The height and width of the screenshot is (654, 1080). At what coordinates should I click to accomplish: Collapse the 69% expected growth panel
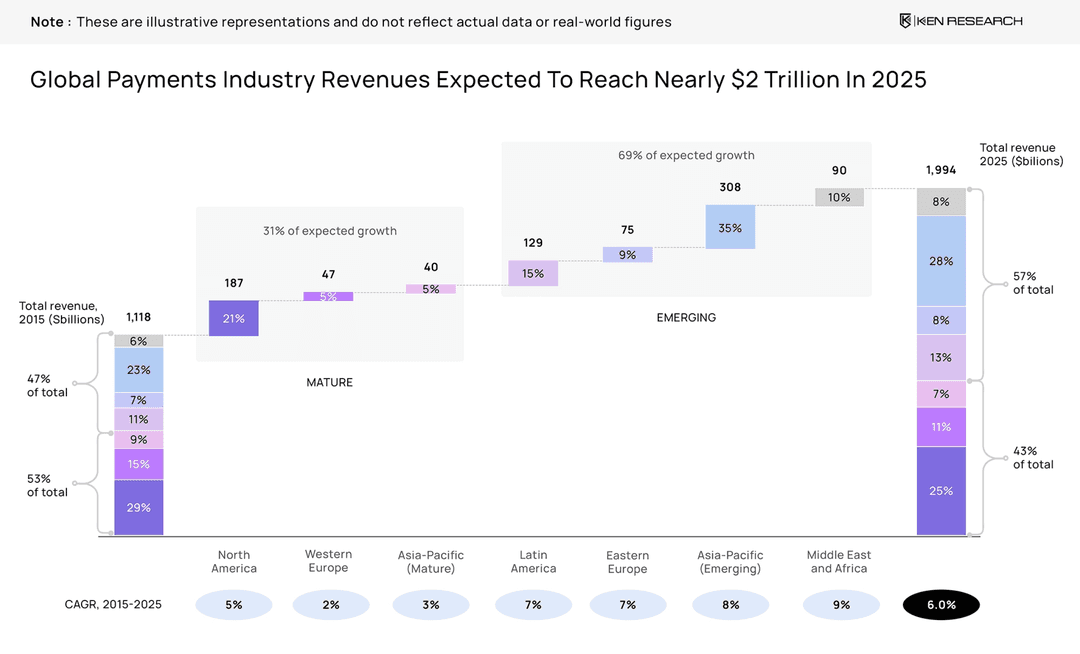[x=687, y=155]
